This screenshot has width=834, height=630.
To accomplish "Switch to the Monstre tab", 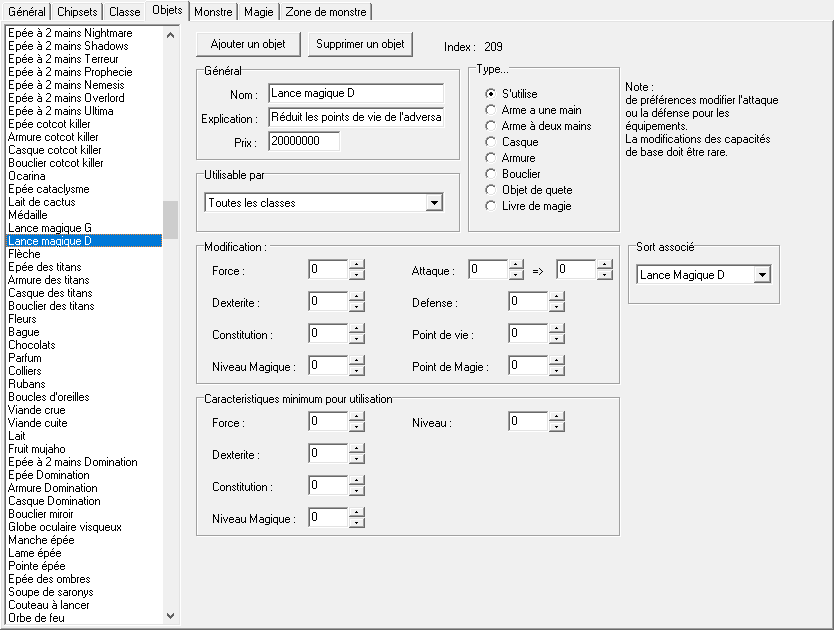I will [x=213, y=11].
